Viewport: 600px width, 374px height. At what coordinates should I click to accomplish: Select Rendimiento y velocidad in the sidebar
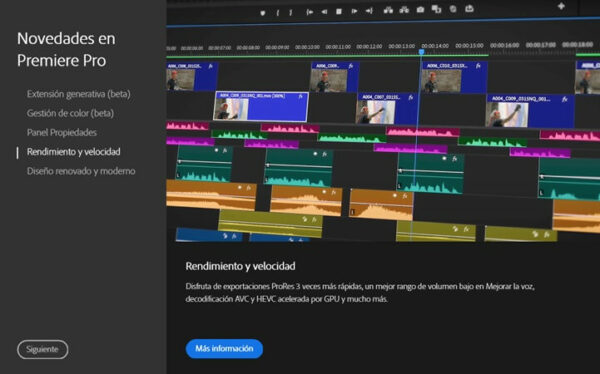[73, 152]
